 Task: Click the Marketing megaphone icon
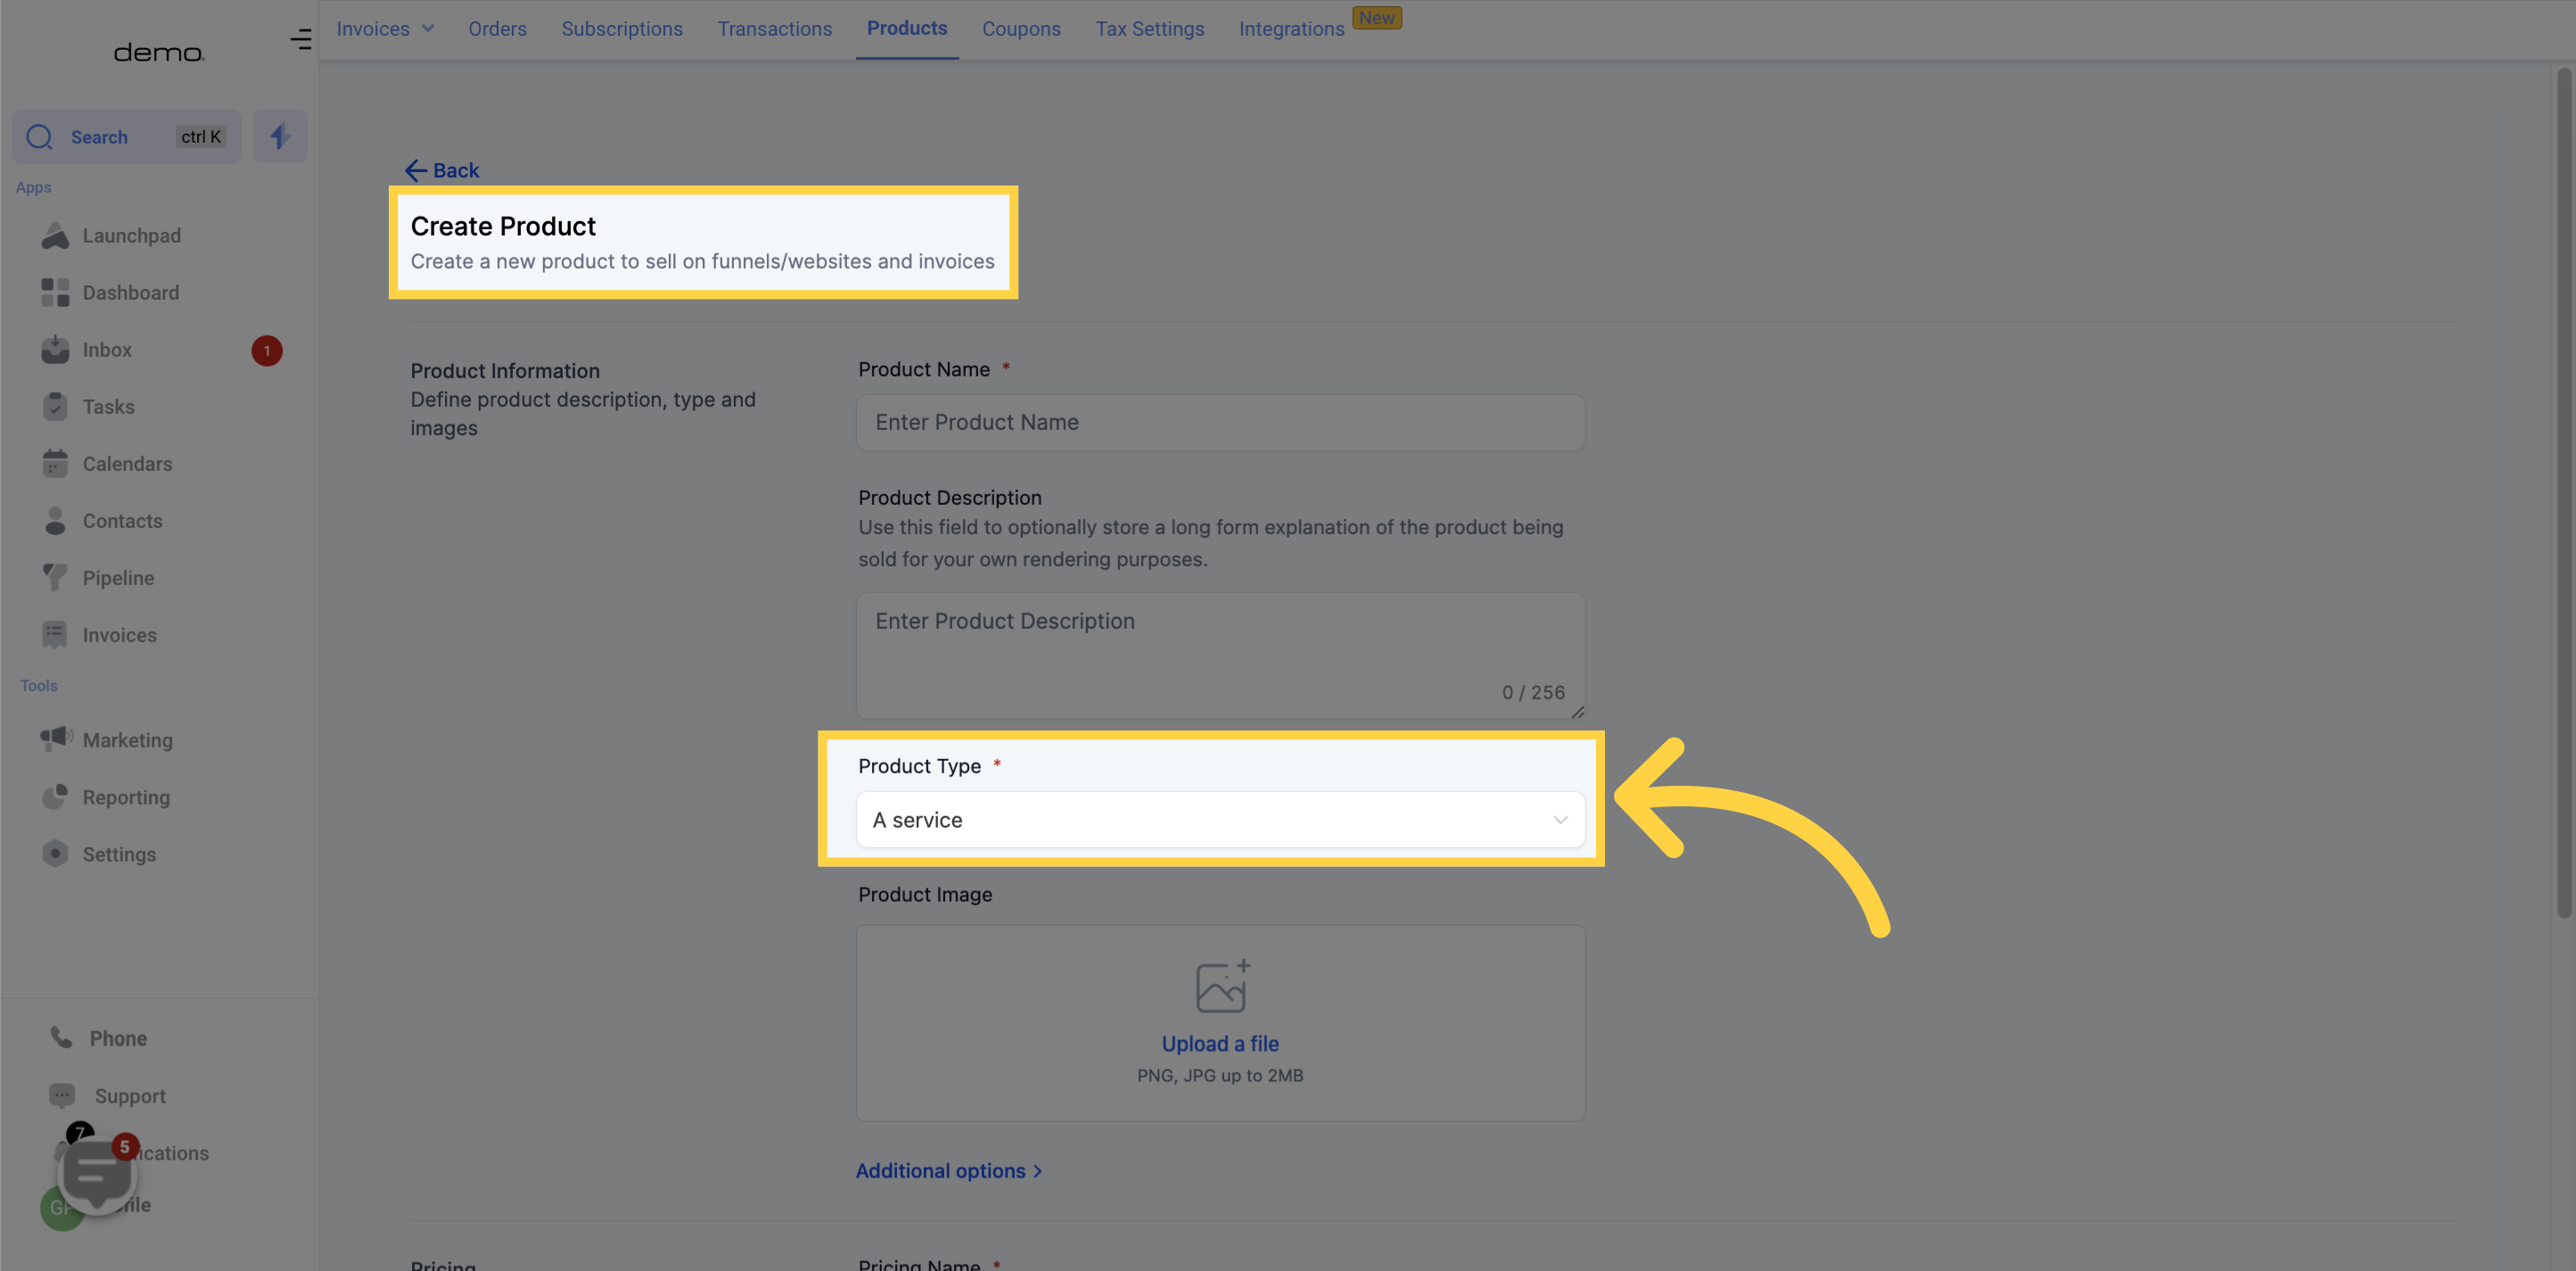[56, 739]
